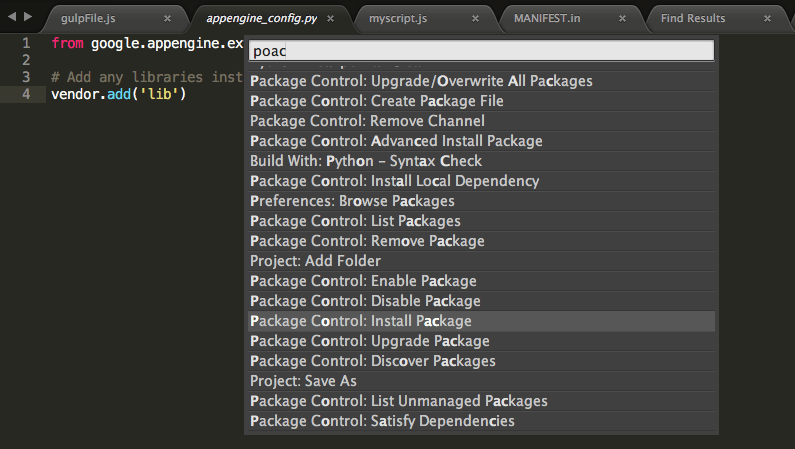Focus the command palette search field
795x449 pixels.
click(481, 51)
